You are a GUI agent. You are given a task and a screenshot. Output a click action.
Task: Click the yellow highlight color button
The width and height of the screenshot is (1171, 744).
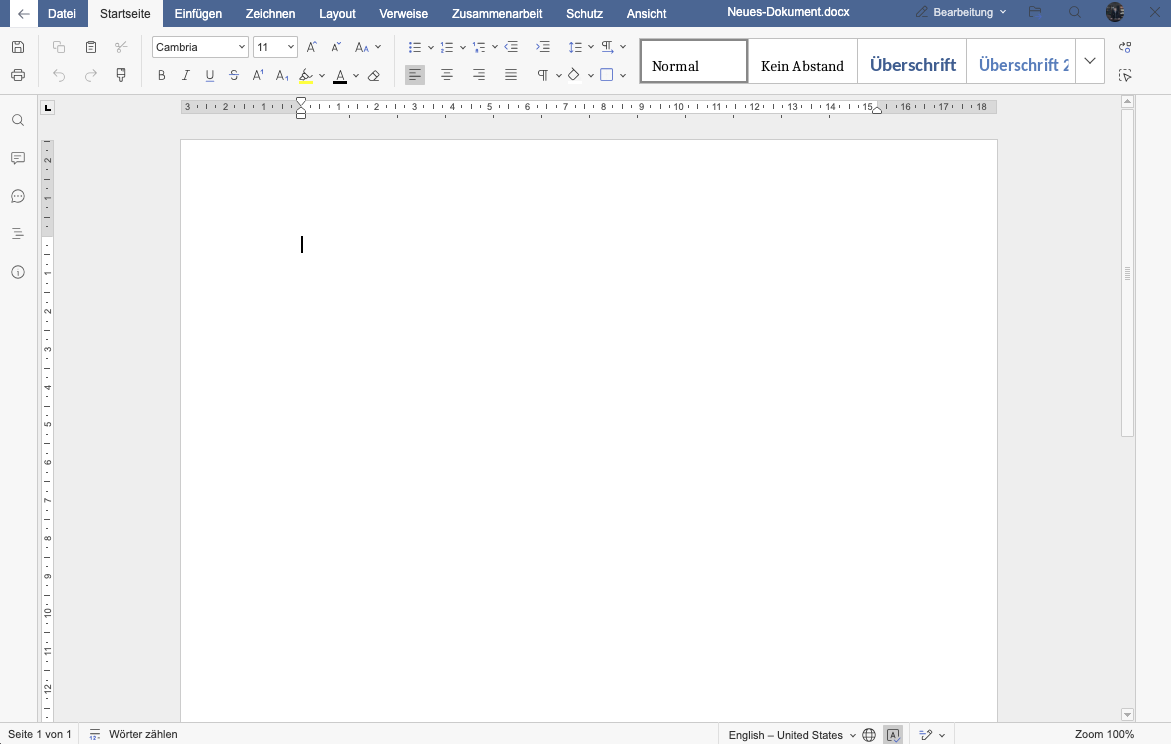(x=306, y=75)
